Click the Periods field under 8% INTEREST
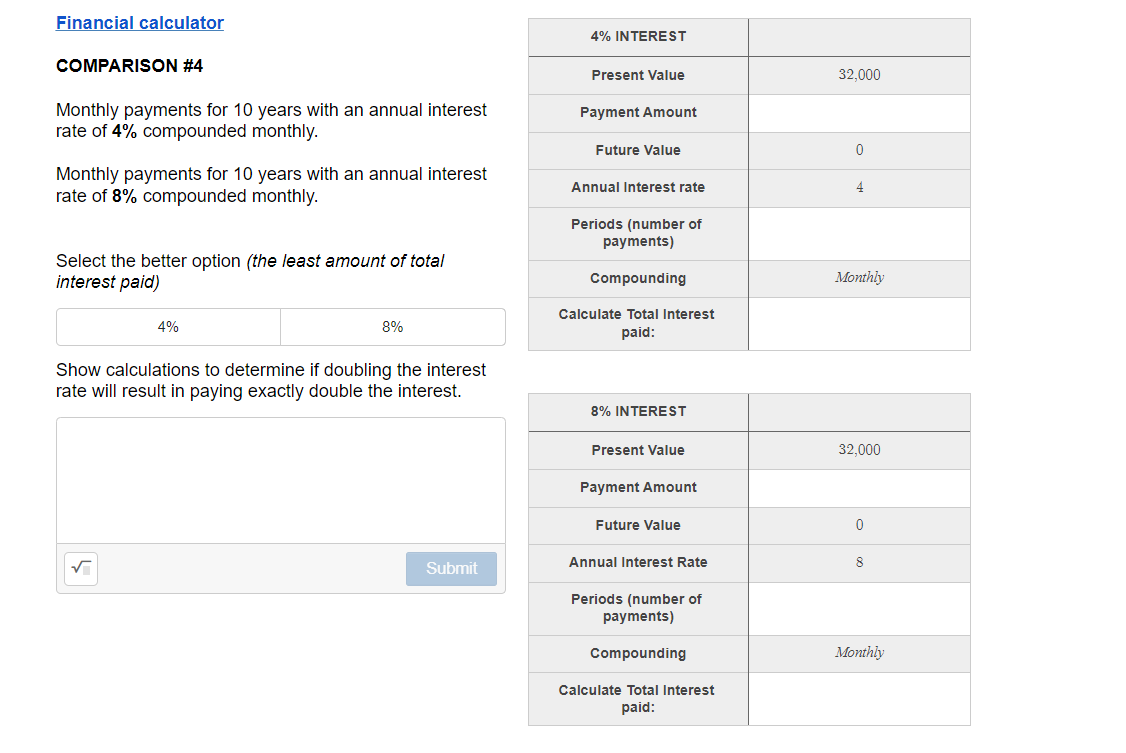Viewport: 1126px width, 753px height. 858,608
